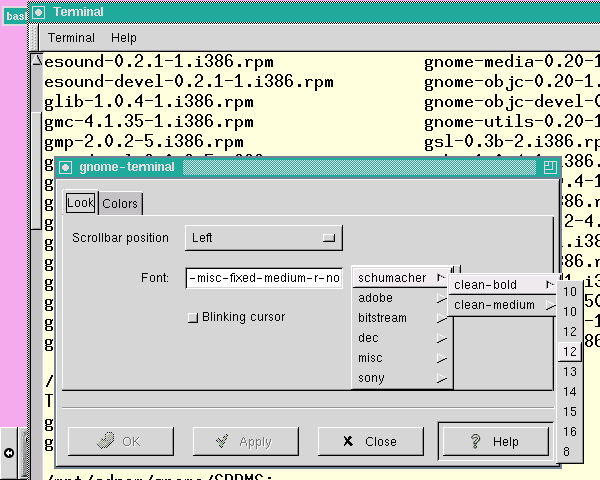Click into the Font name text field
600x480 pixels.
(x=264, y=278)
